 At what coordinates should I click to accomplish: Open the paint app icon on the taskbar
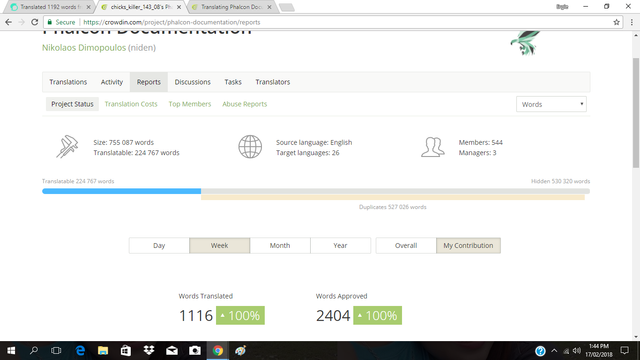tap(240, 351)
